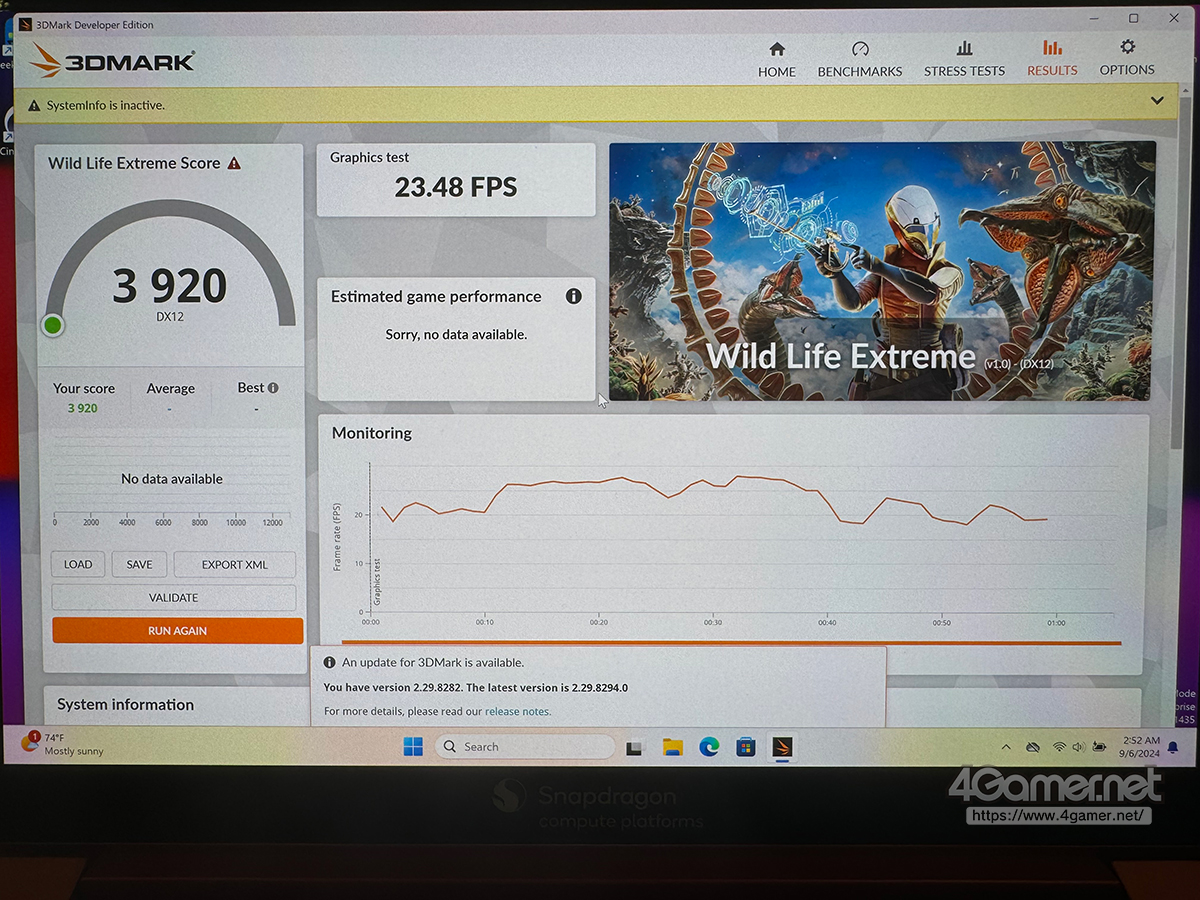Open the BENCHMARKS tab
Image resolution: width=1200 pixels, height=900 pixels.
tap(860, 60)
